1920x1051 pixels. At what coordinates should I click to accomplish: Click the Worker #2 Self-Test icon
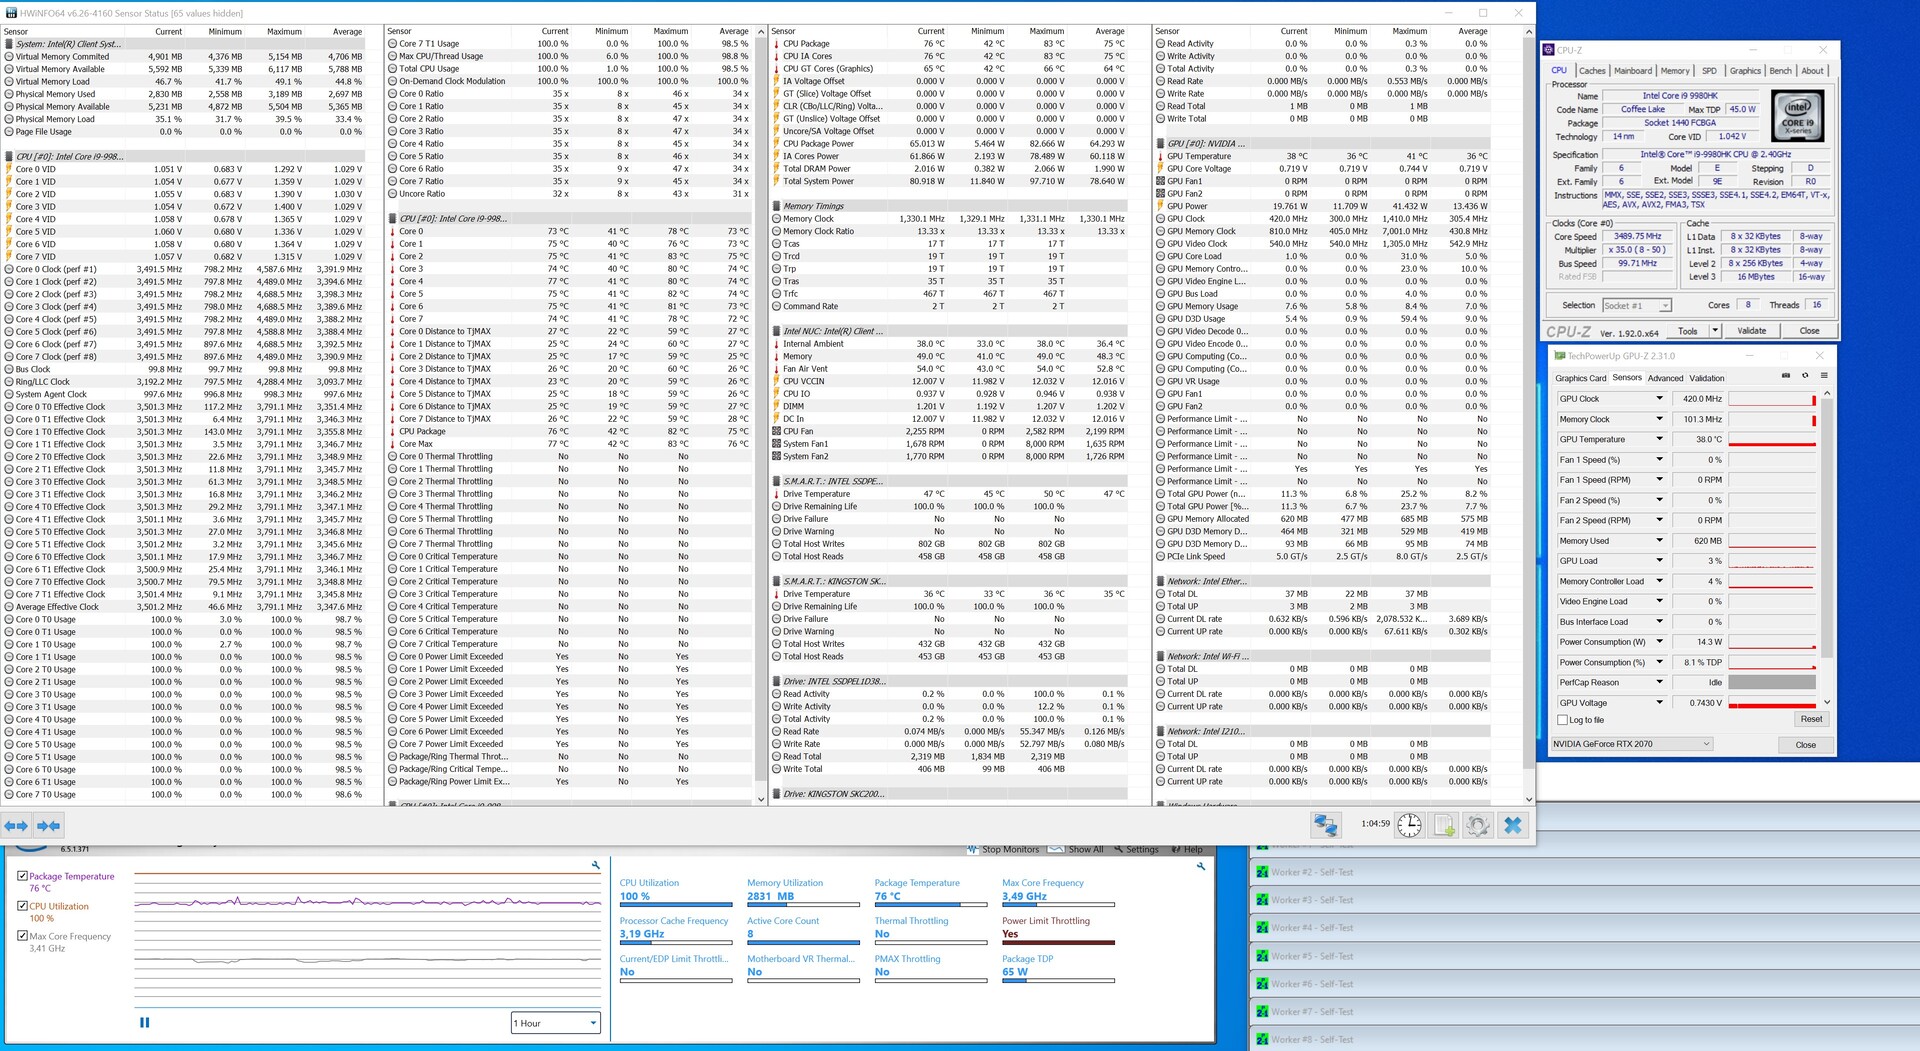(1262, 872)
